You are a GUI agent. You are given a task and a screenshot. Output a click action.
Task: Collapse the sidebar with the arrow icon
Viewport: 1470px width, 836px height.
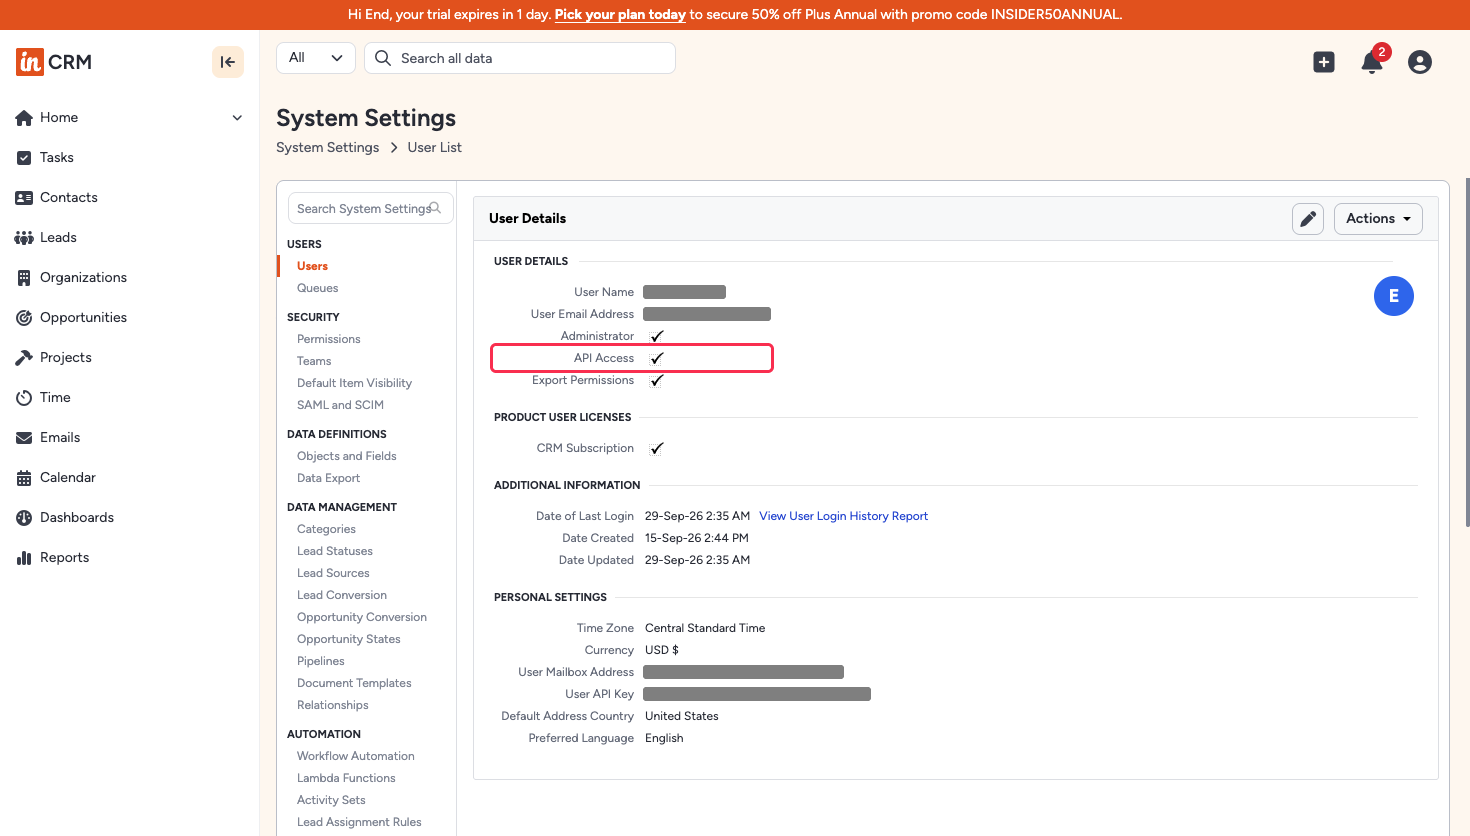tap(228, 62)
